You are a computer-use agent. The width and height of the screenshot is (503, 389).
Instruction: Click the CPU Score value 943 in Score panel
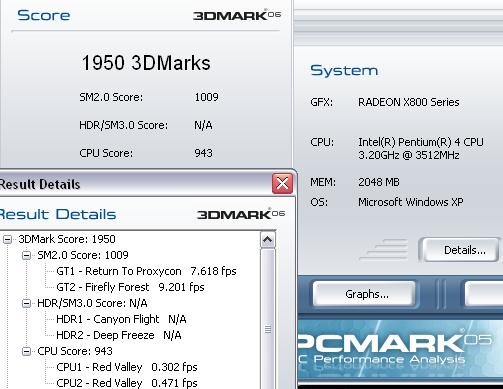tap(203, 153)
